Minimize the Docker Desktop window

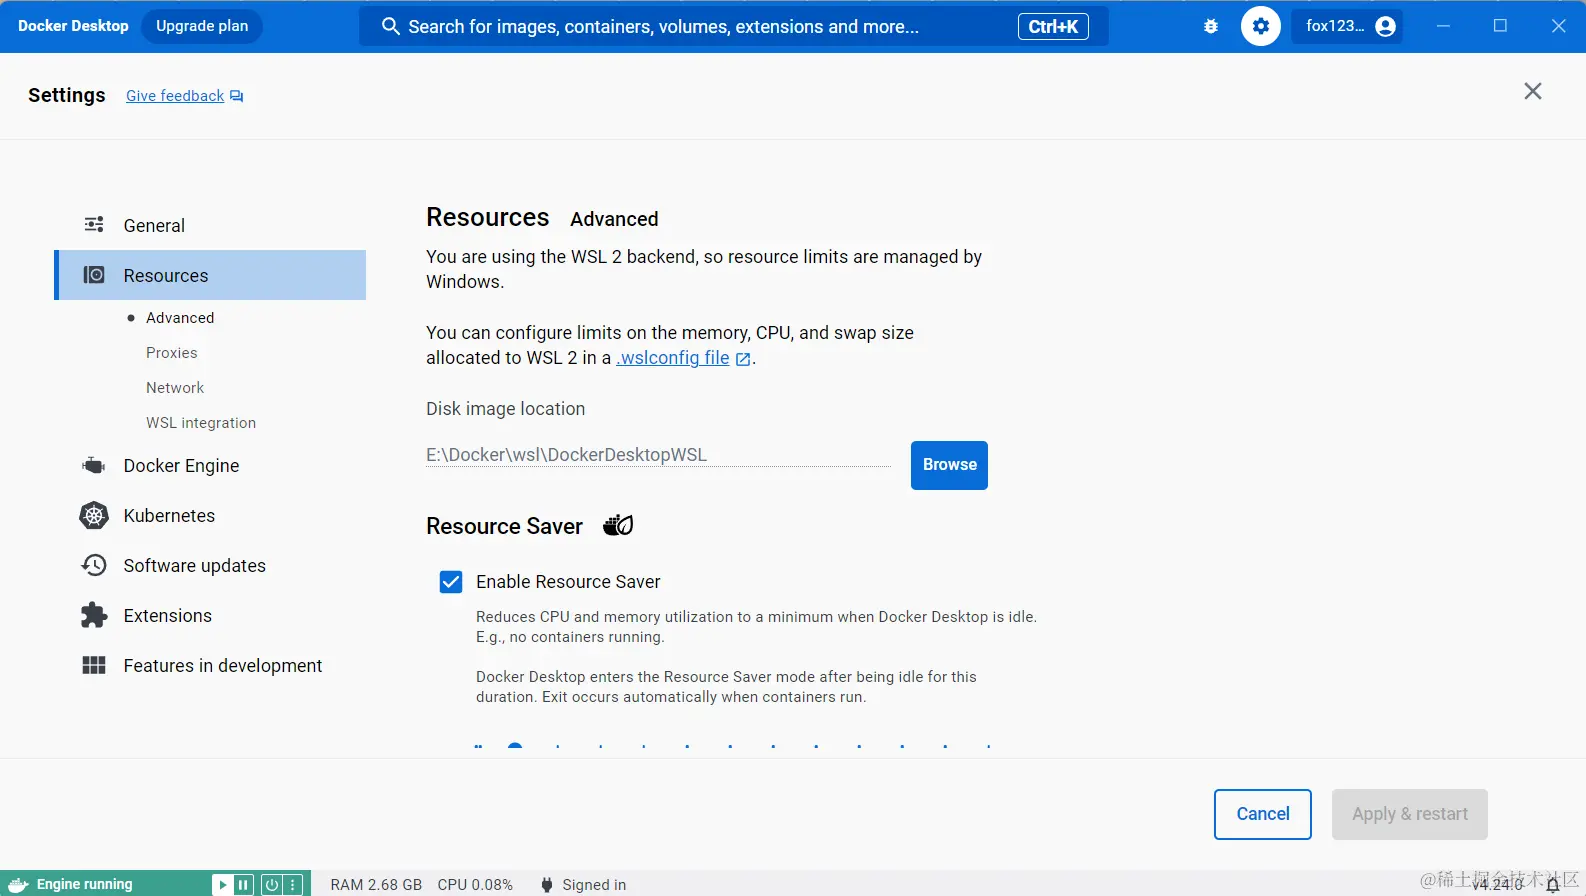1443,26
